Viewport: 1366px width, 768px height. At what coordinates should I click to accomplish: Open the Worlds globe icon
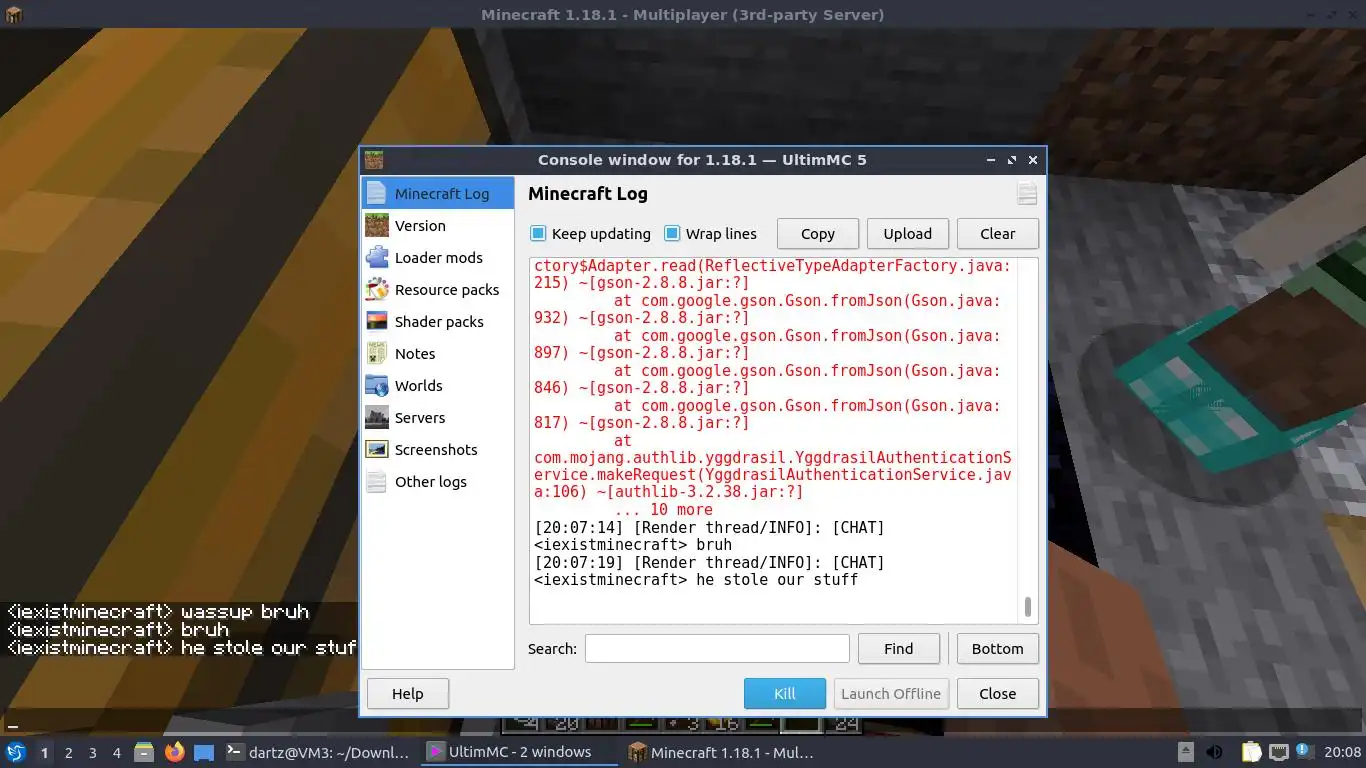coord(377,385)
